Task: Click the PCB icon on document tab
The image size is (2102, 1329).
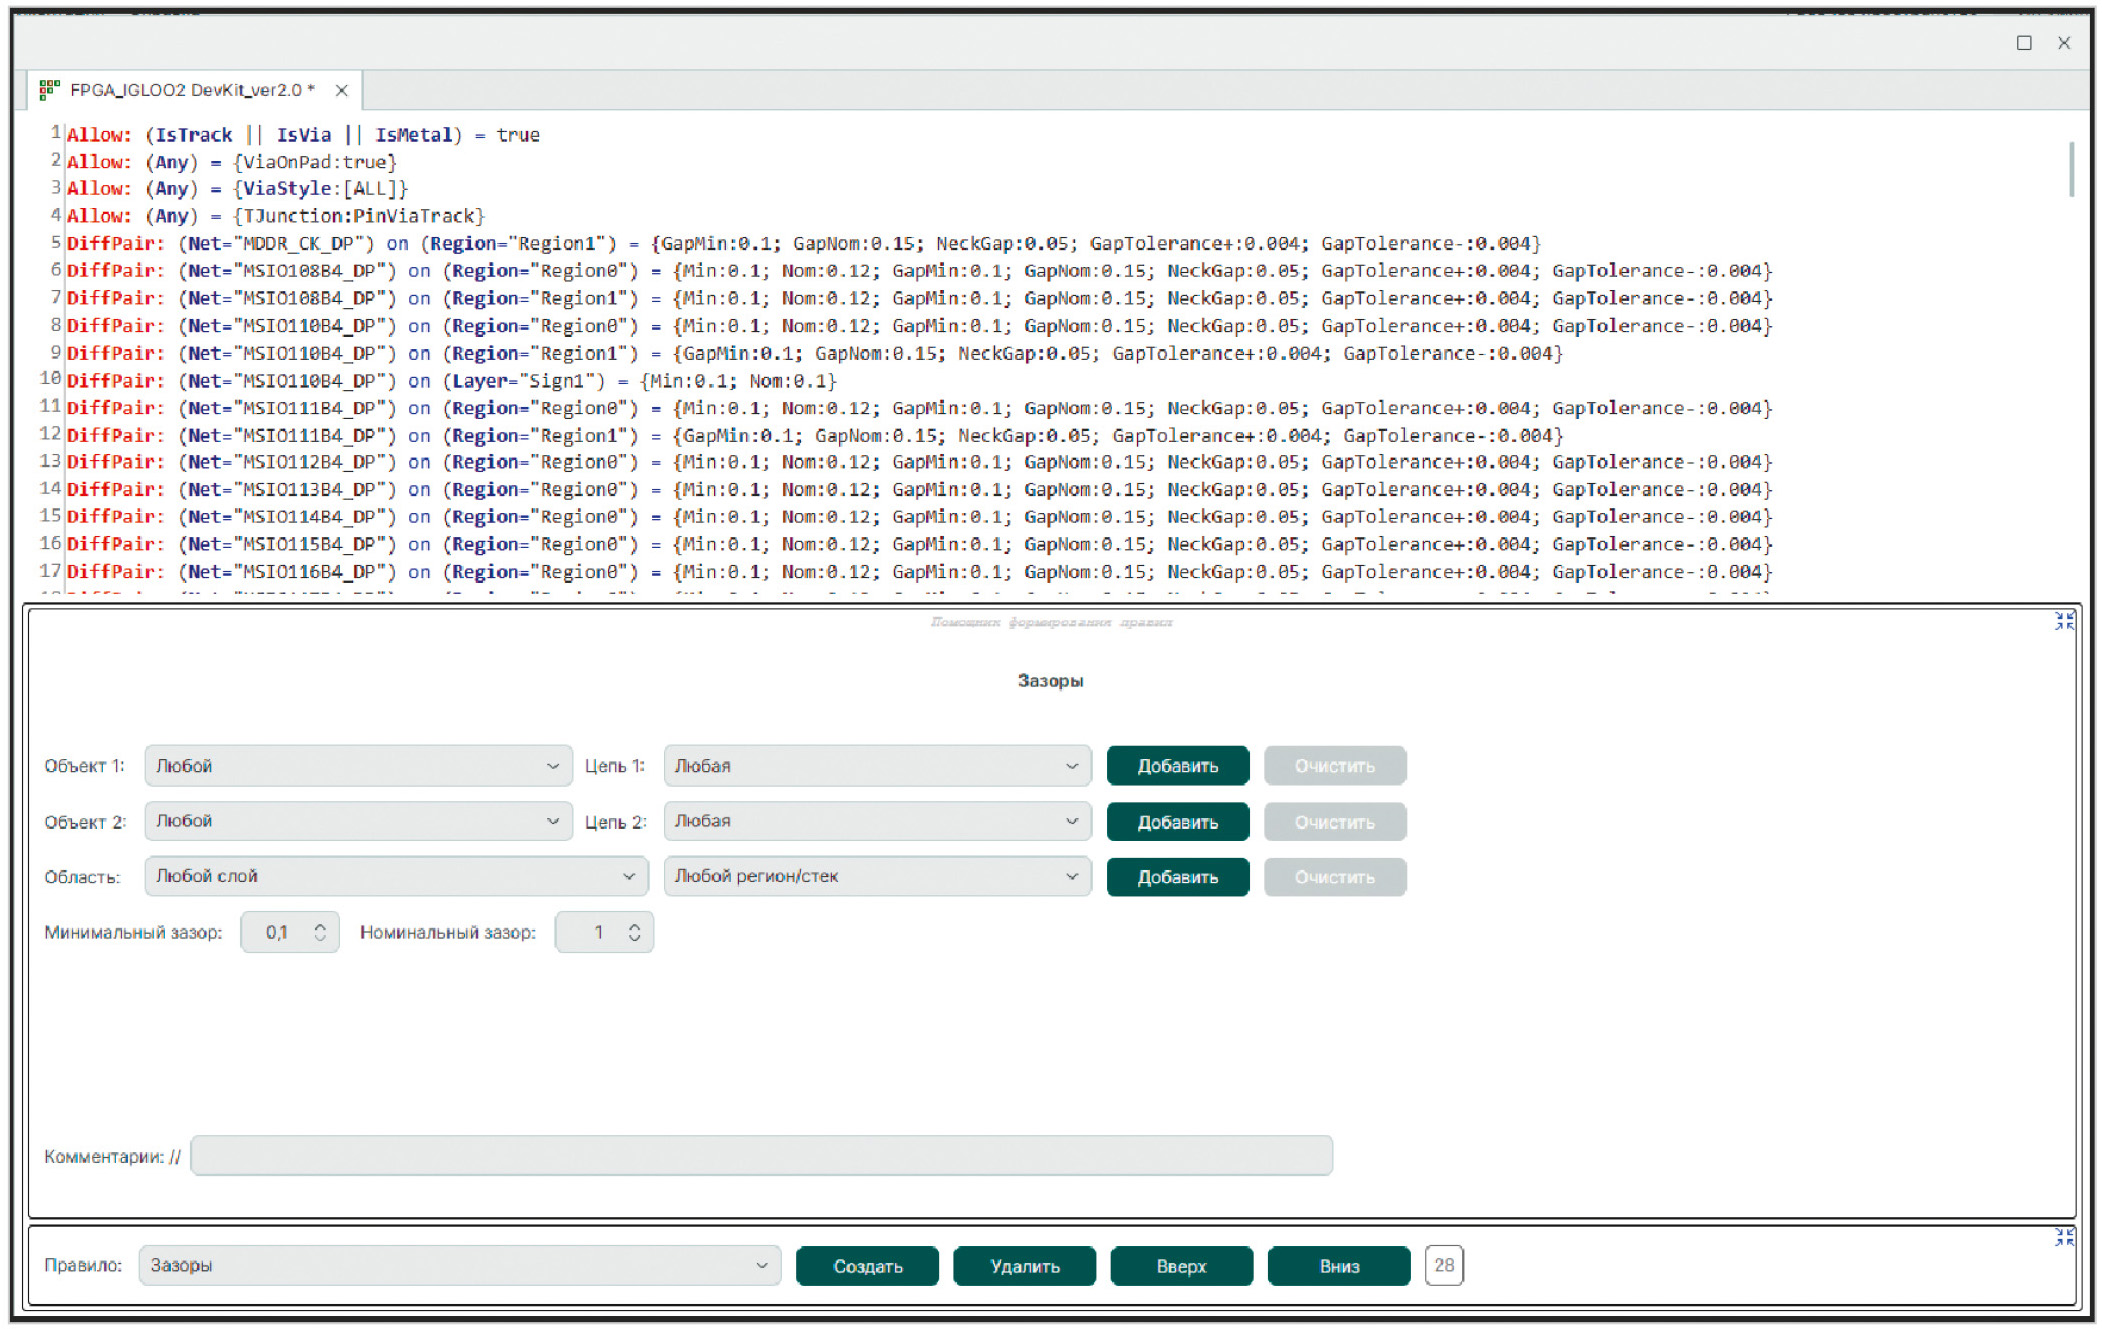Action: tap(49, 90)
